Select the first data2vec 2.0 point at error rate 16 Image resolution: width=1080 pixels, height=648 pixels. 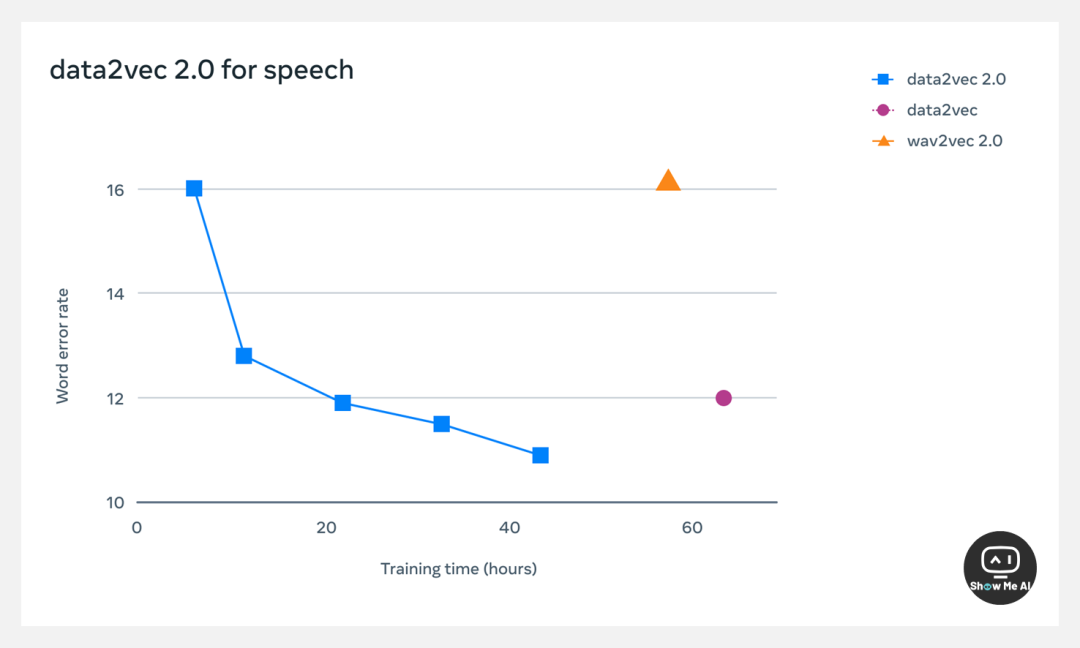click(x=194, y=188)
